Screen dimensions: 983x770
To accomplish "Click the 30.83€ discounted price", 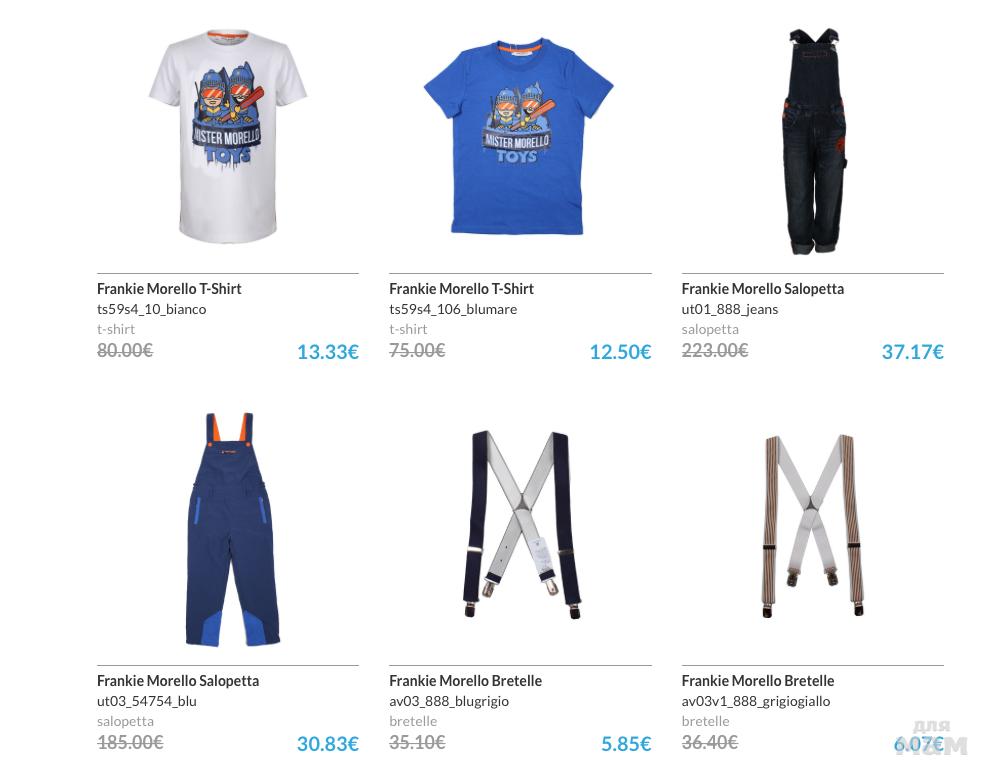I will (x=327, y=744).
